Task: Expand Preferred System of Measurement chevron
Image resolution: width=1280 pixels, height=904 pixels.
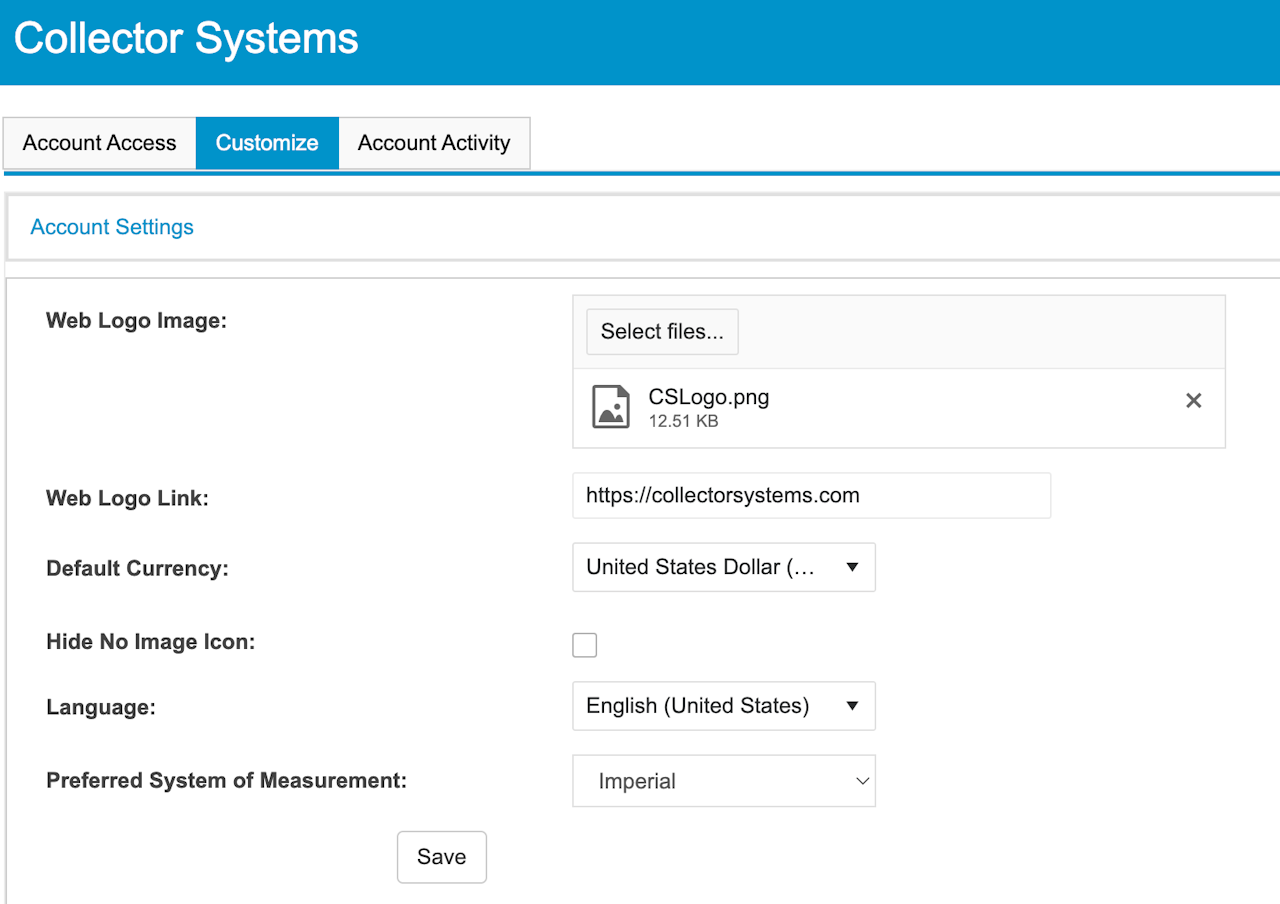Action: [863, 781]
